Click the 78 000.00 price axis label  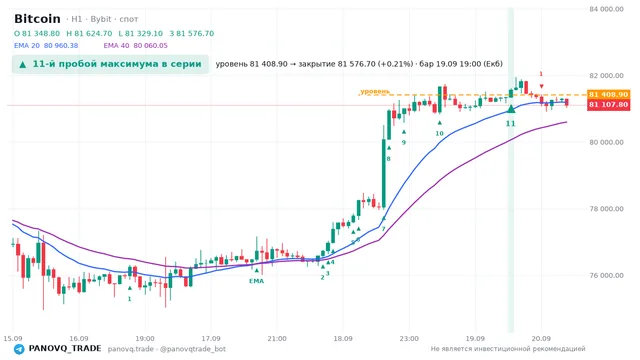(x=607, y=209)
